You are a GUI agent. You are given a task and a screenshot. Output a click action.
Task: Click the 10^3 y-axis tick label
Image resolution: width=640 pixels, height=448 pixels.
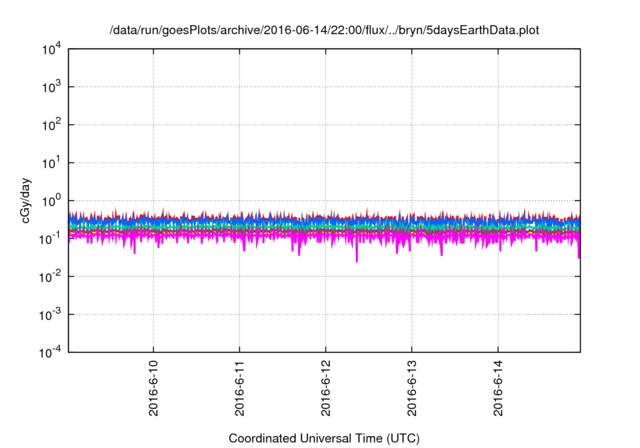click(51, 87)
